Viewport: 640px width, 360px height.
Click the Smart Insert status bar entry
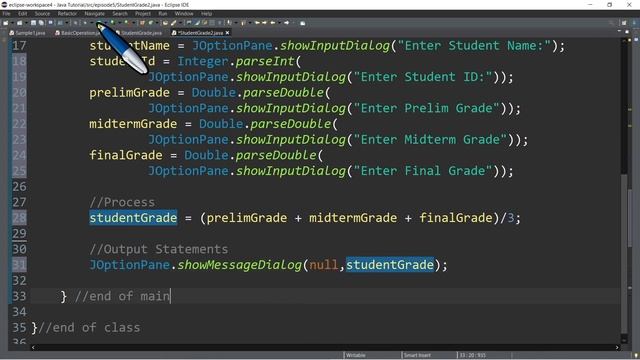pyautogui.click(x=417, y=355)
